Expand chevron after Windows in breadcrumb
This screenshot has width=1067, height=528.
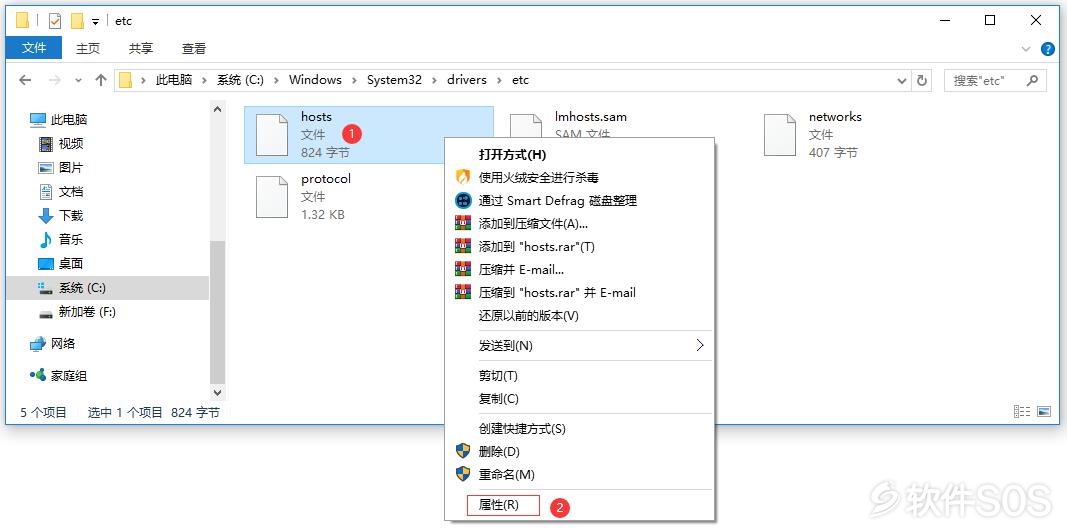click(x=354, y=80)
